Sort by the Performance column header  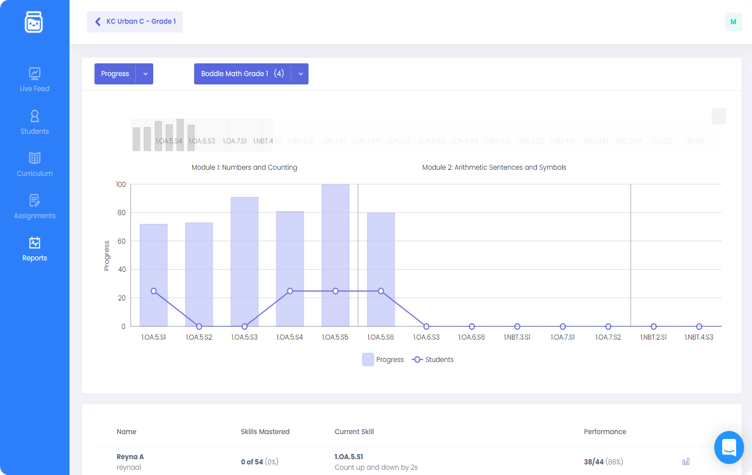click(x=605, y=432)
